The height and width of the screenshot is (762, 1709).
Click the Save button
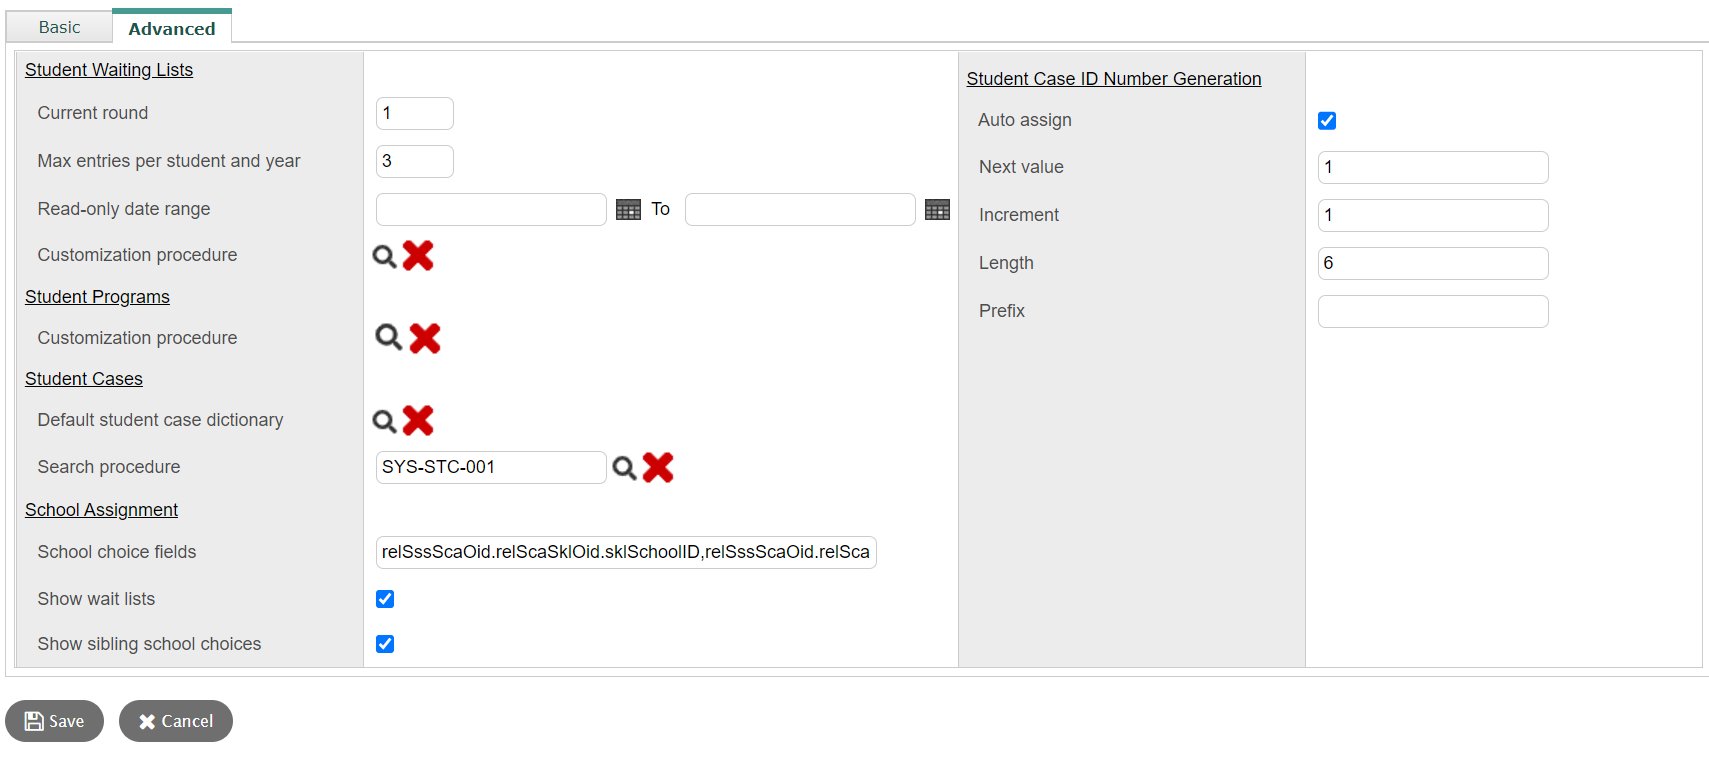(54, 721)
